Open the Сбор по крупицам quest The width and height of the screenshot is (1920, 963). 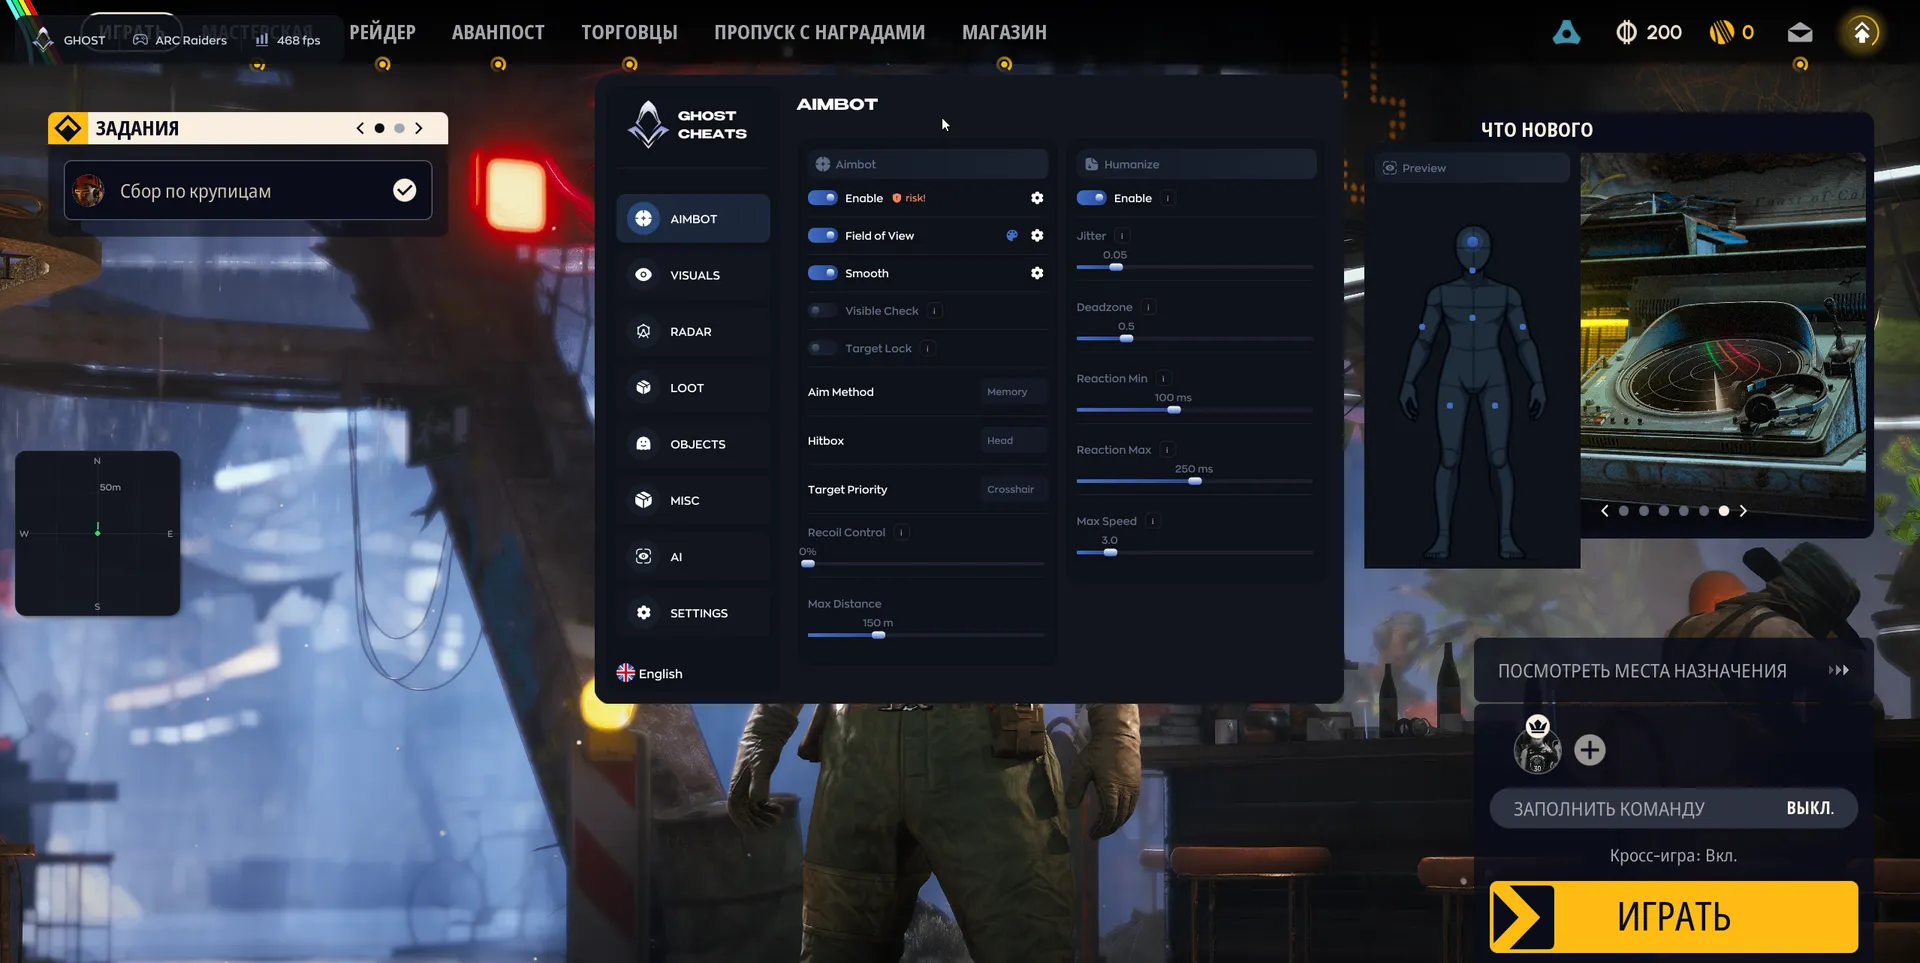coord(248,190)
